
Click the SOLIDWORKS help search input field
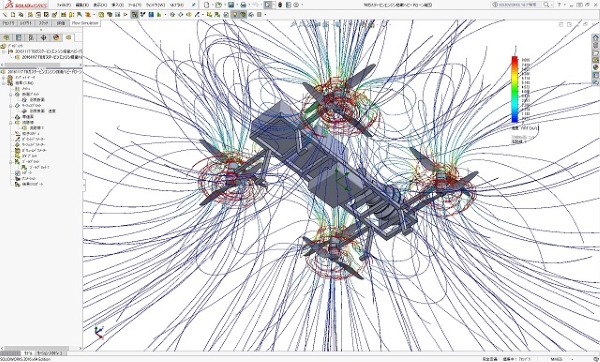(518, 5)
